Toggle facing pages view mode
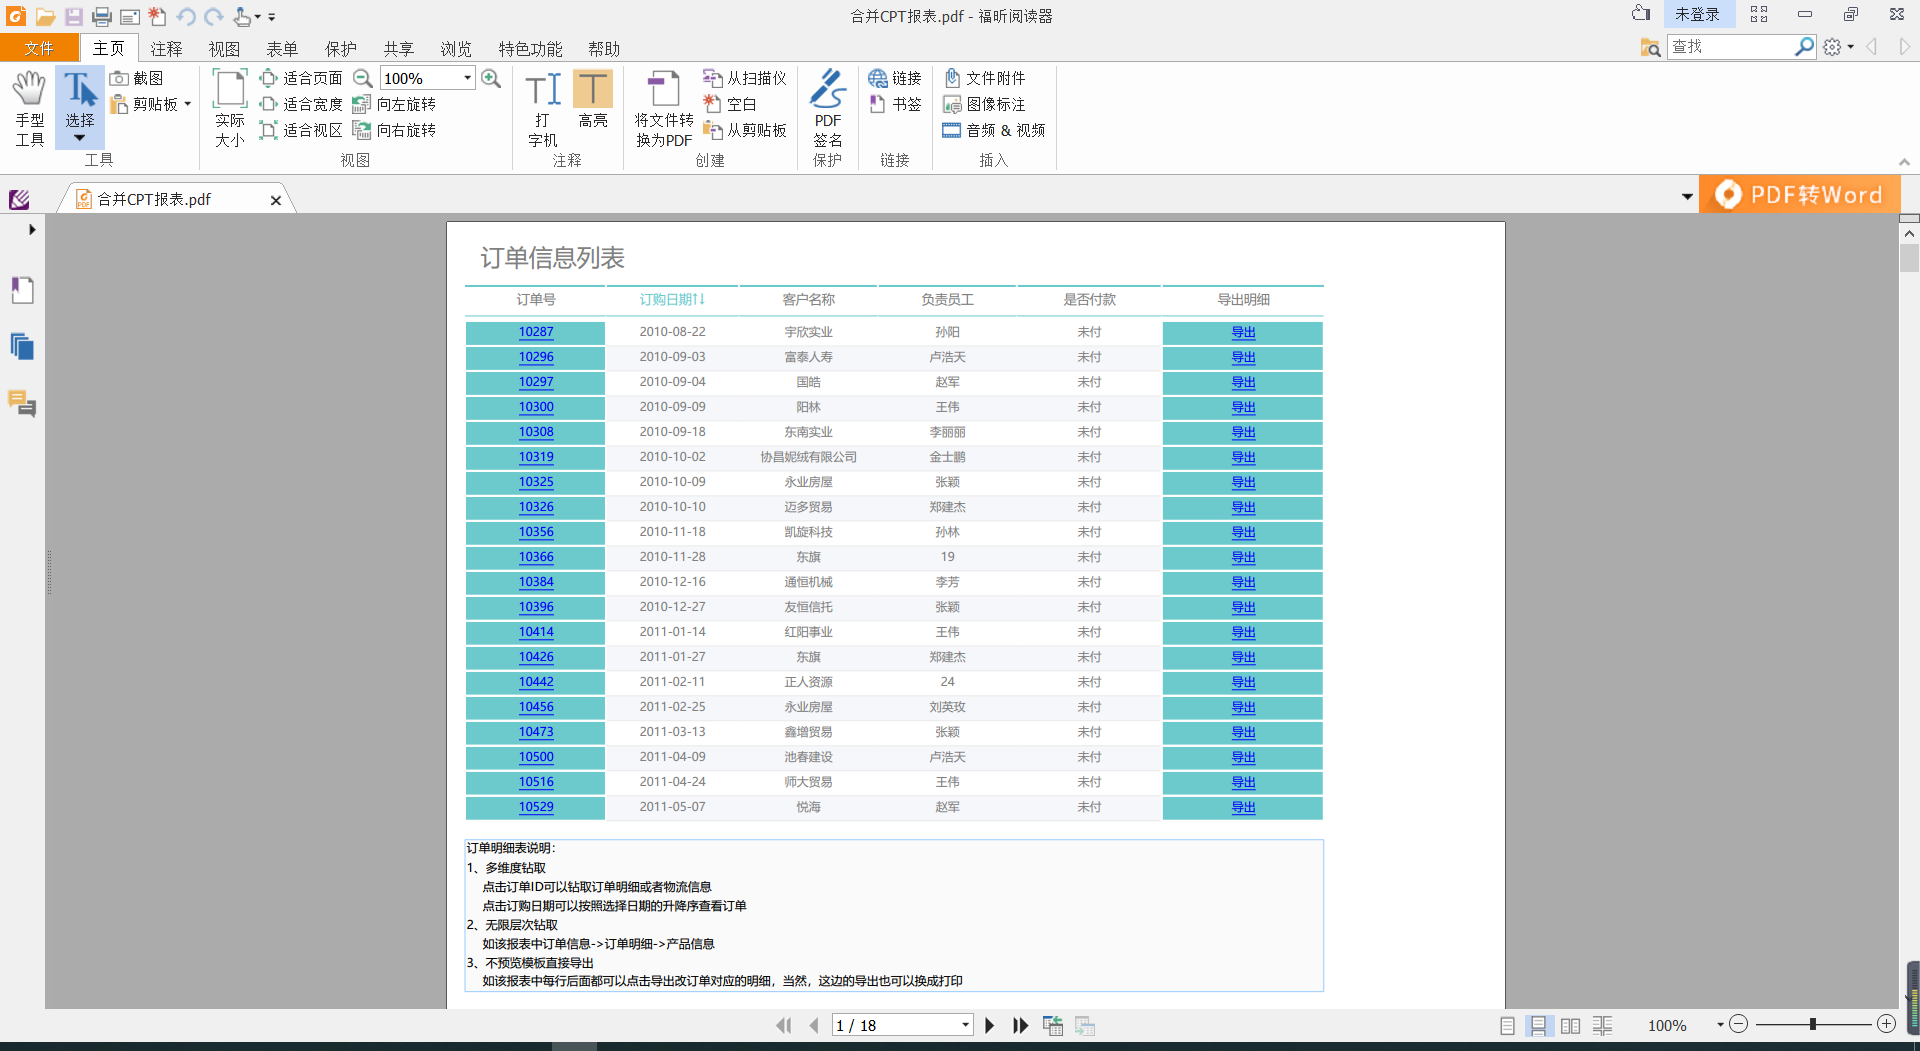Viewport: 1920px width, 1051px height. pos(1570,1025)
